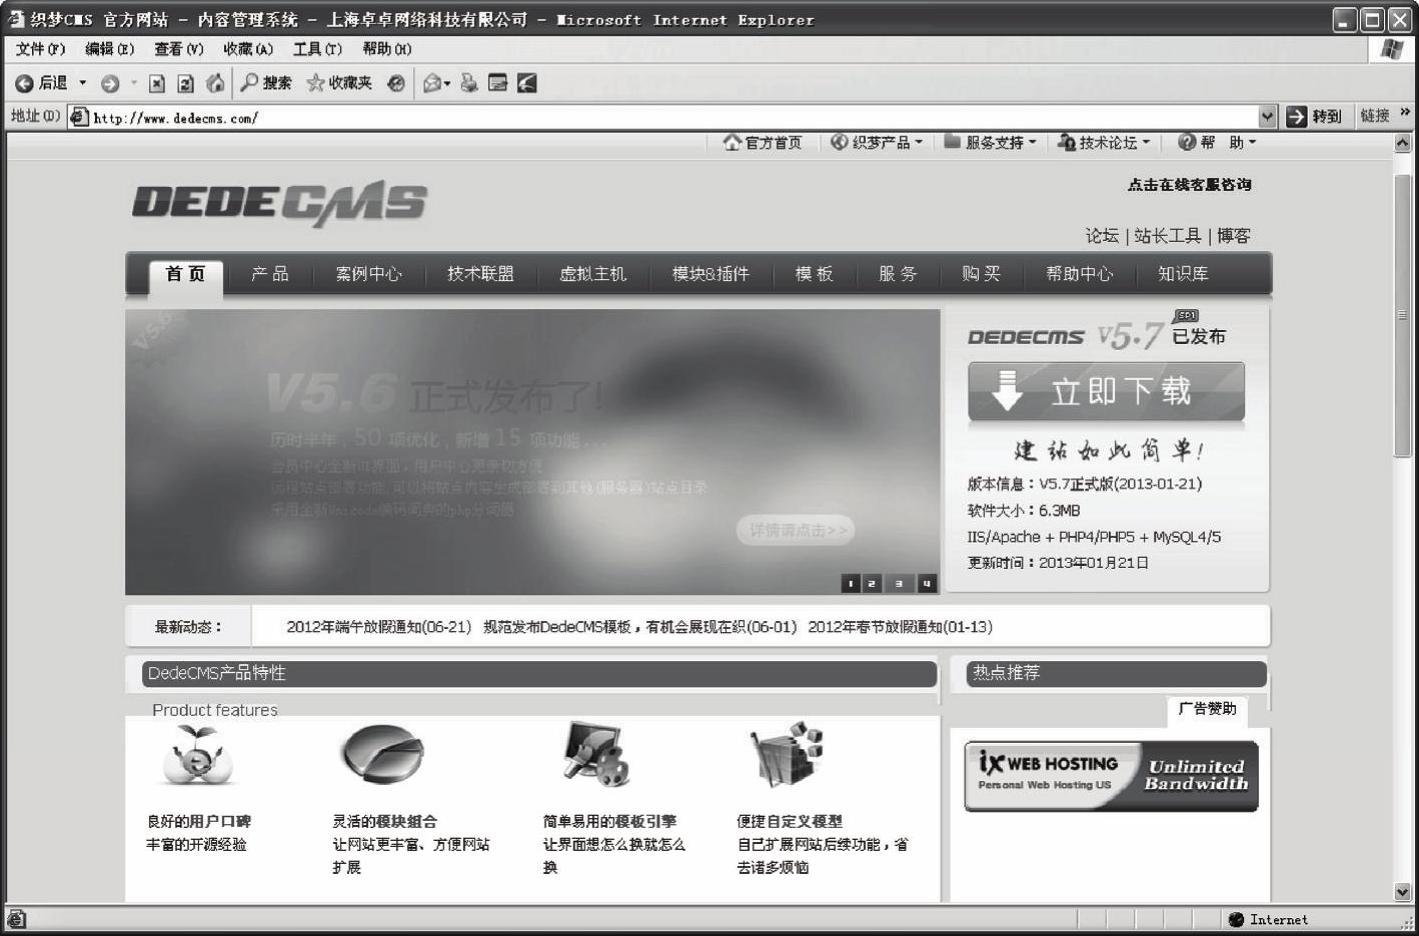Switch banner to slide 1

[x=851, y=583]
